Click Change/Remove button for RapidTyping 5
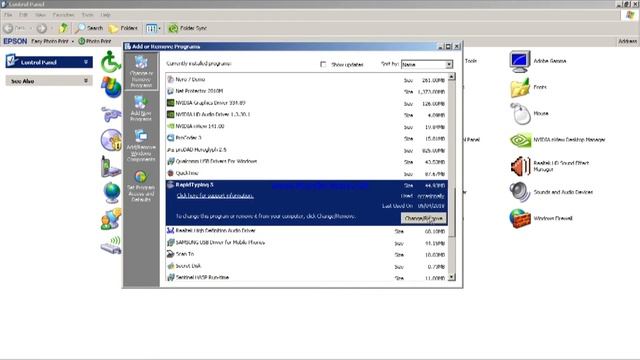The width and height of the screenshot is (640, 360). (x=423, y=218)
